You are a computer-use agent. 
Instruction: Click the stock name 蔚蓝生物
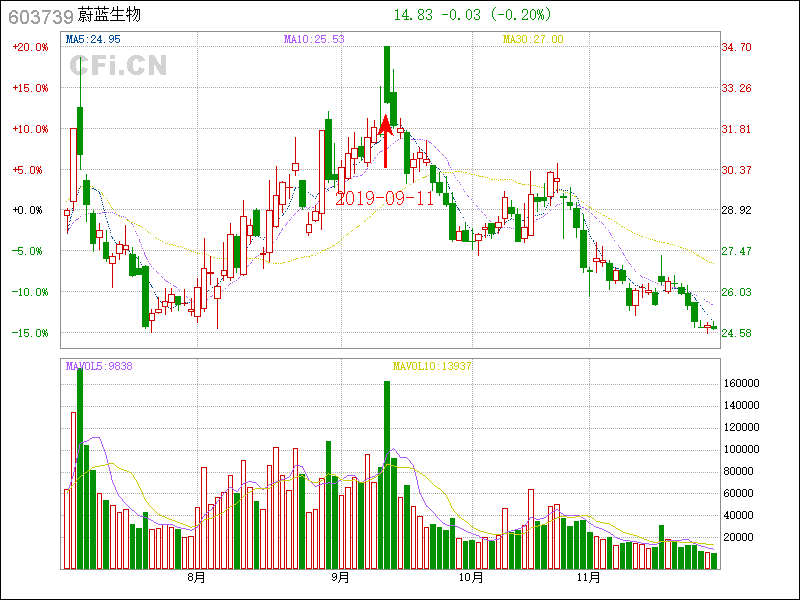click(109, 15)
